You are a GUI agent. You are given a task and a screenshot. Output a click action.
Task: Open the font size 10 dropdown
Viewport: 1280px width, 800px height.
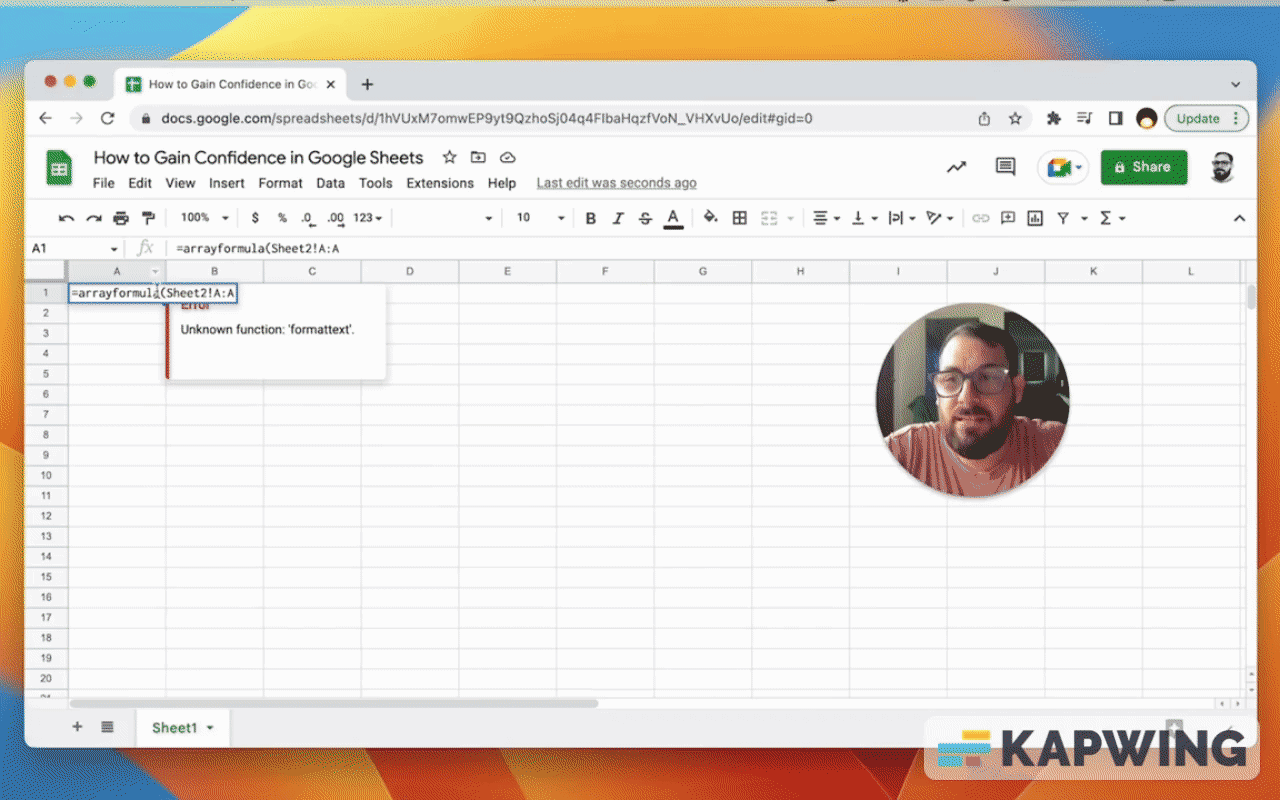(x=540, y=218)
